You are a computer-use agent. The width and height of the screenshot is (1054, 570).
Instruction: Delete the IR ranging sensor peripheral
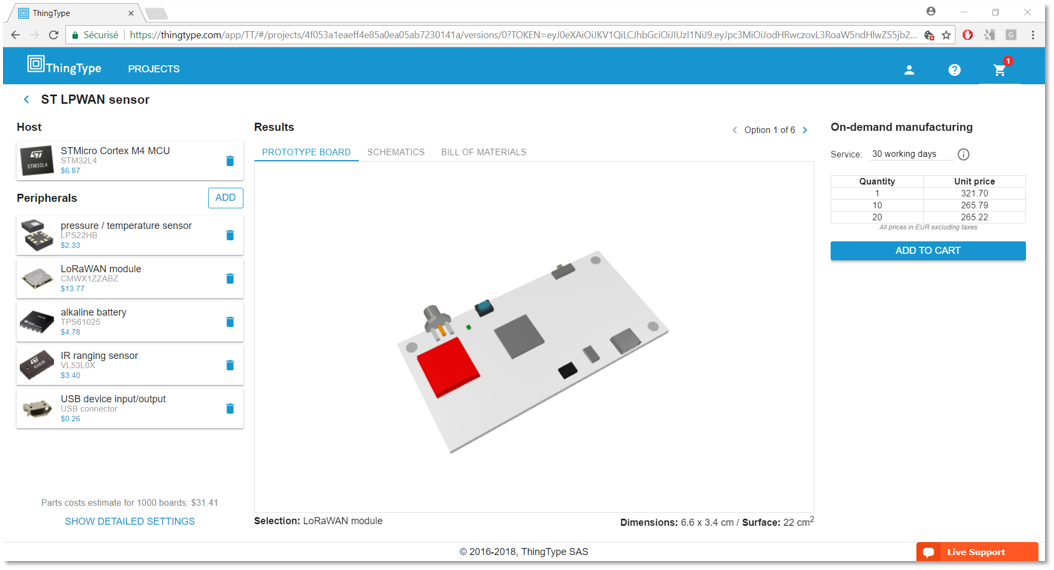tap(230, 365)
